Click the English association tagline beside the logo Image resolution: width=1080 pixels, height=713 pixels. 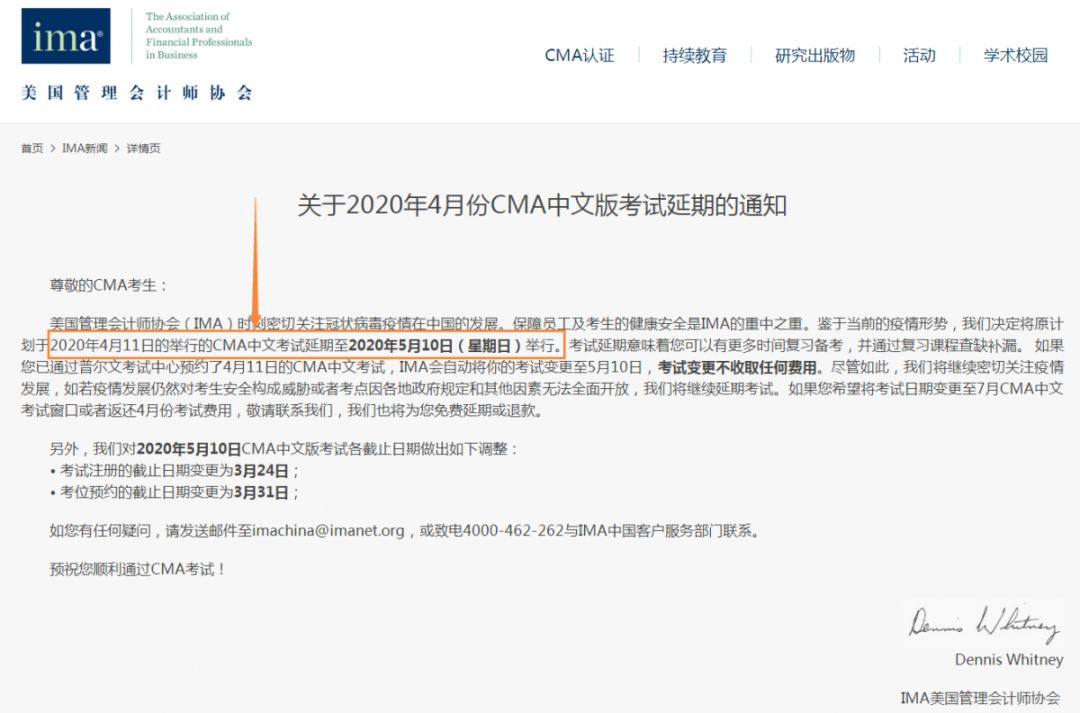coord(198,36)
